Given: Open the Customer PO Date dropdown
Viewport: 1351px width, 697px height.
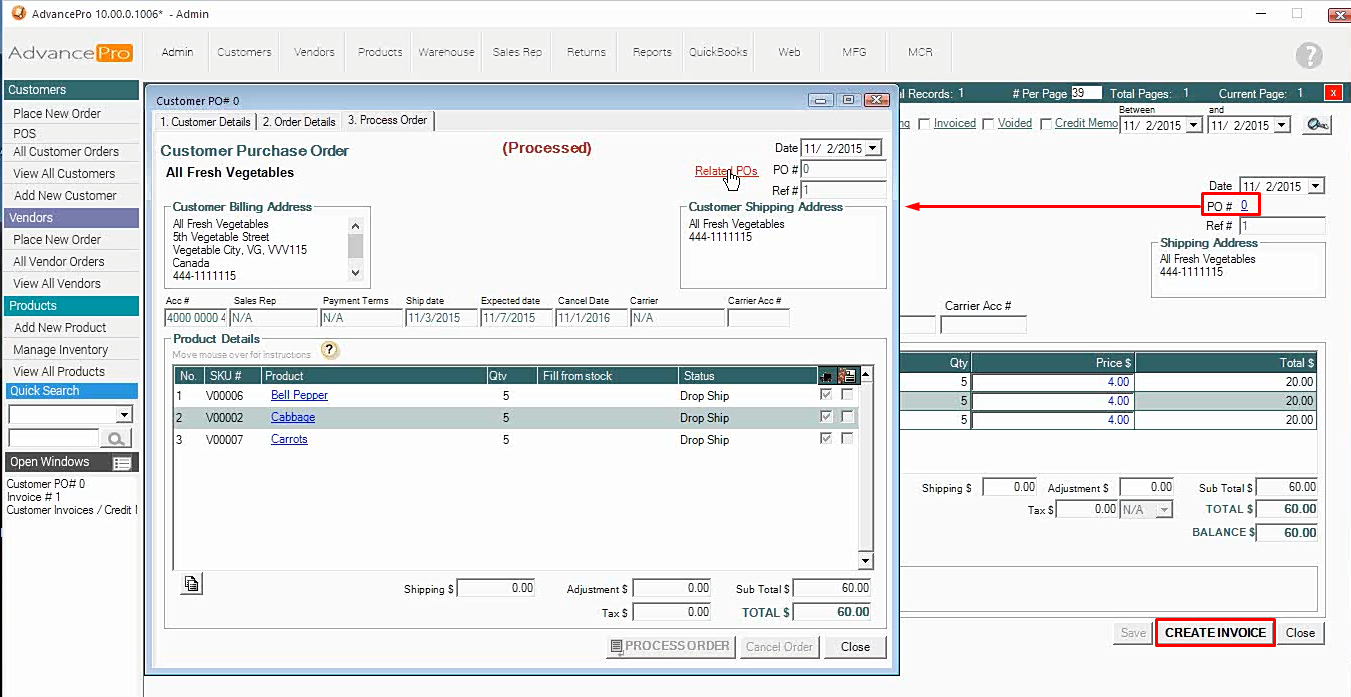Looking at the screenshot, I should pyautogui.click(x=873, y=148).
